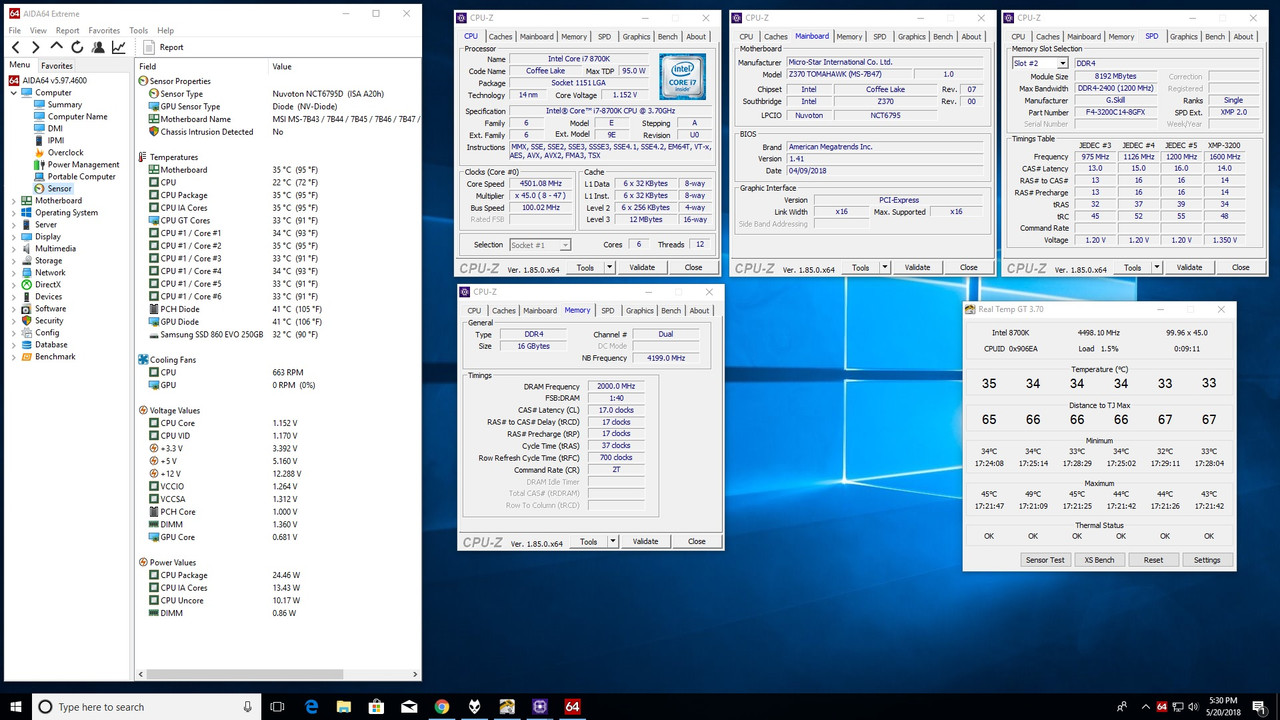Viewport: 1280px width, 720px height.
Task: Click the AIDA64 graph toolbar icon
Action: click(x=118, y=47)
